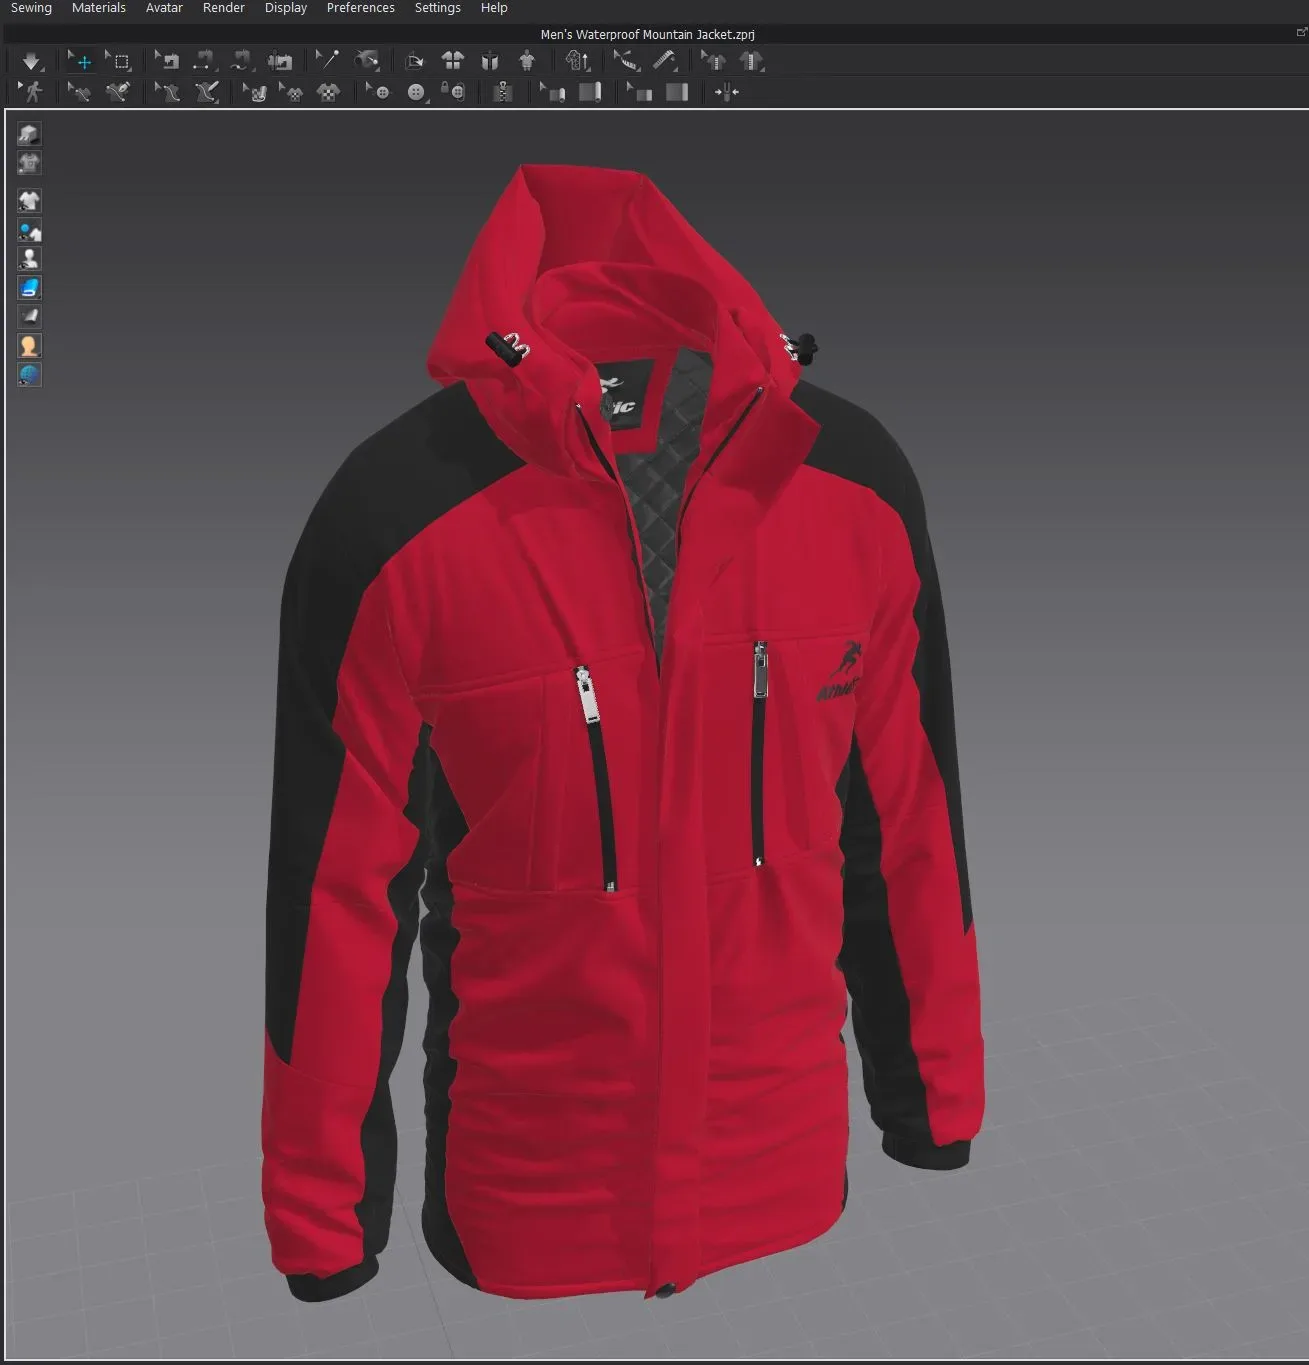The image size is (1309, 1365).
Task: Select the Select/Move cyan cross tool
Action: point(80,61)
